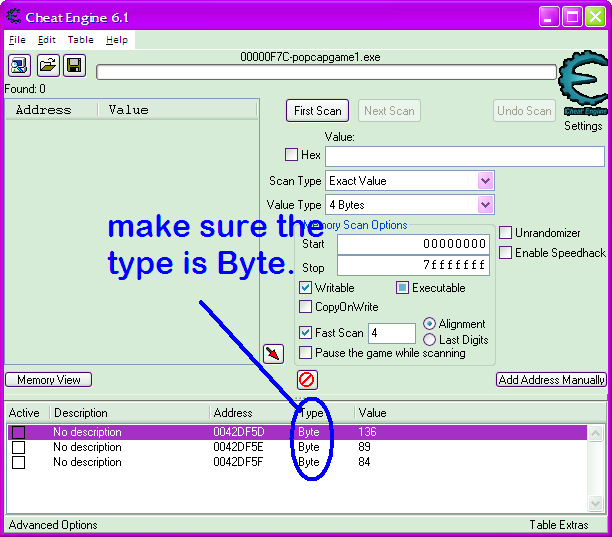Viewport: 612px width, 537px height.
Task: Save the table floppy disk icon
Action: [74, 66]
